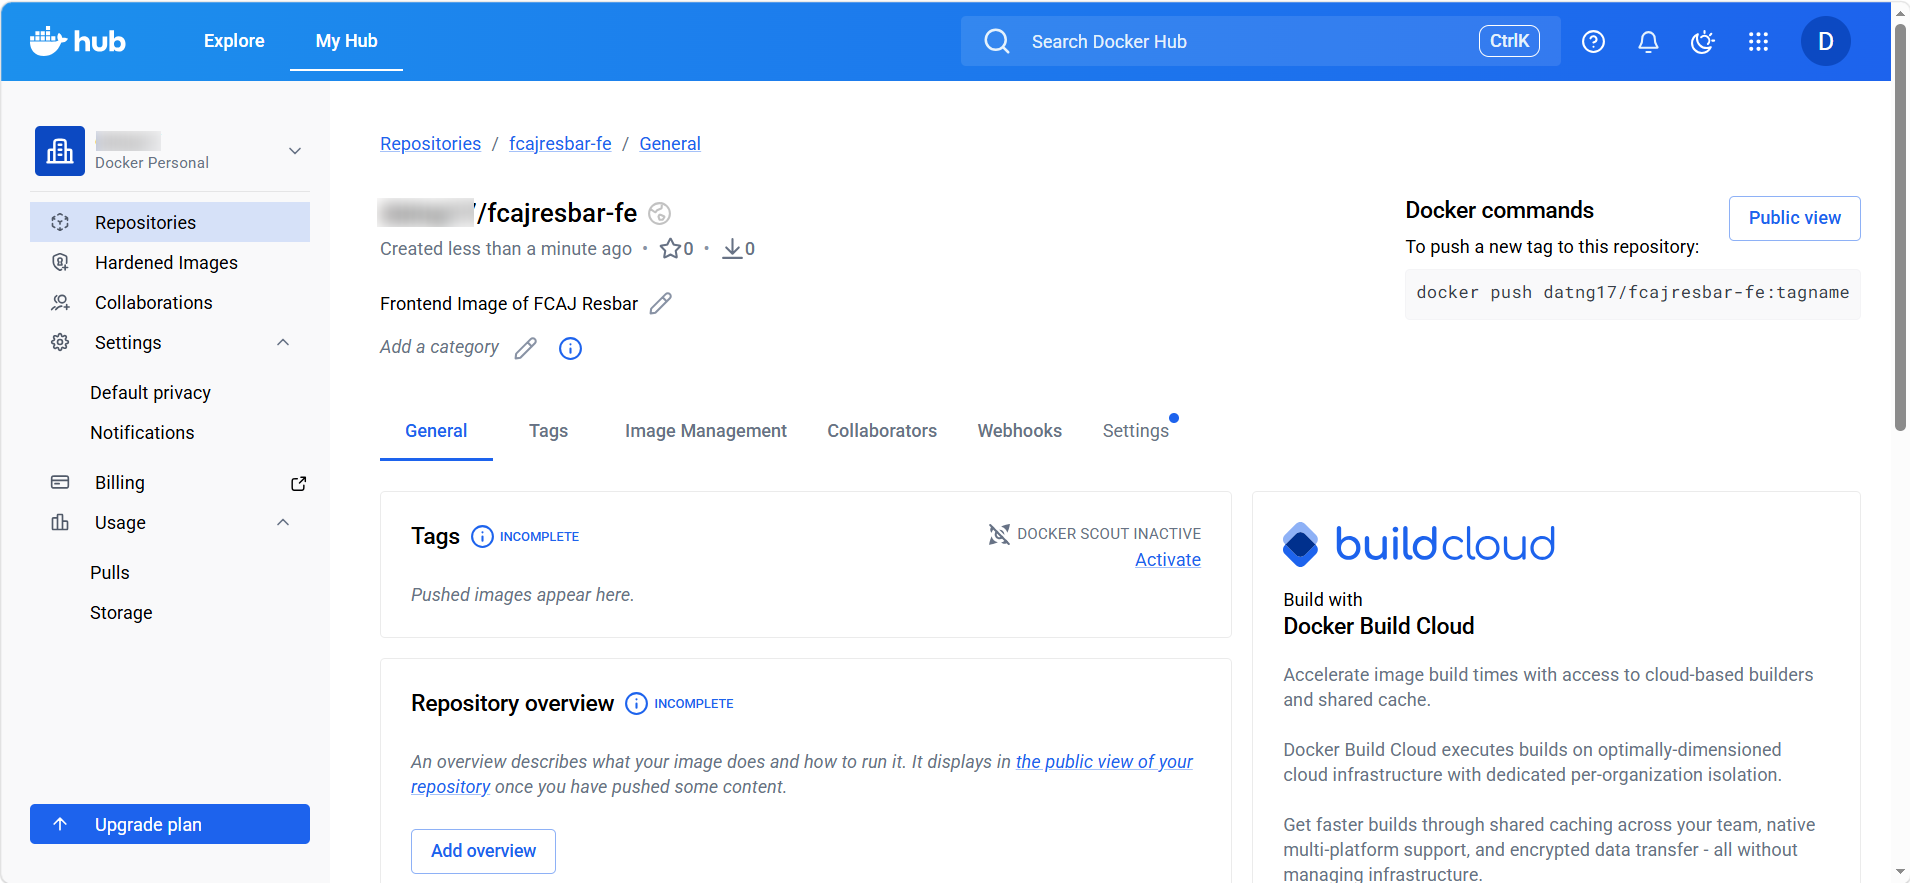The image size is (1910, 883).
Task: Click the downloads arrow icon
Action: [733, 249]
